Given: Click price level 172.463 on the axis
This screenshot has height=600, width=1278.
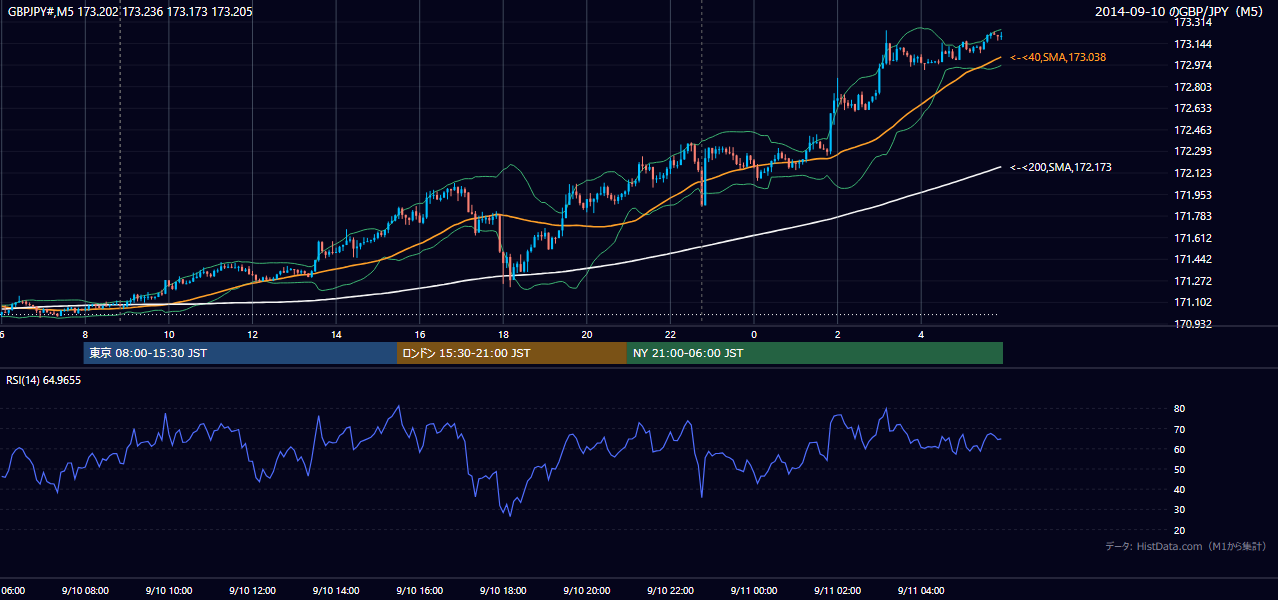Looking at the screenshot, I should click(x=1193, y=130).
